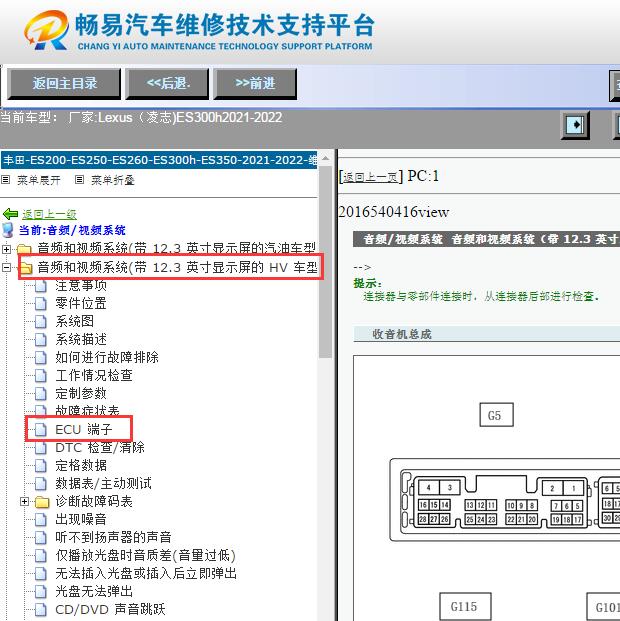Expand the 汽油车型 audio system folder

pos(6,249)
